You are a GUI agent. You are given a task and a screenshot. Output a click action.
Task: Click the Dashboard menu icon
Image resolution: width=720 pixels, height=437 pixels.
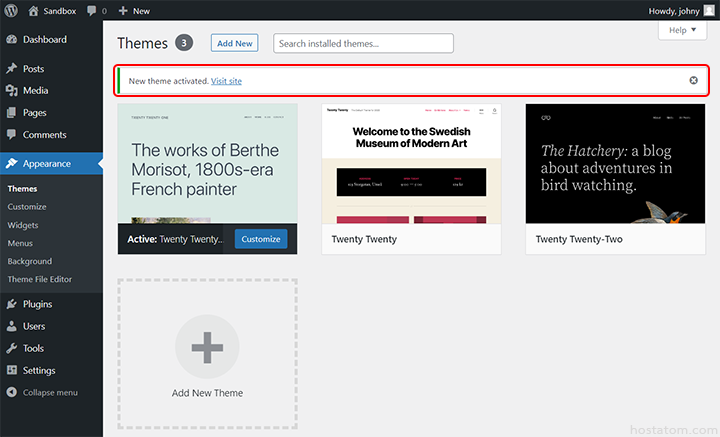click(11, 40)
